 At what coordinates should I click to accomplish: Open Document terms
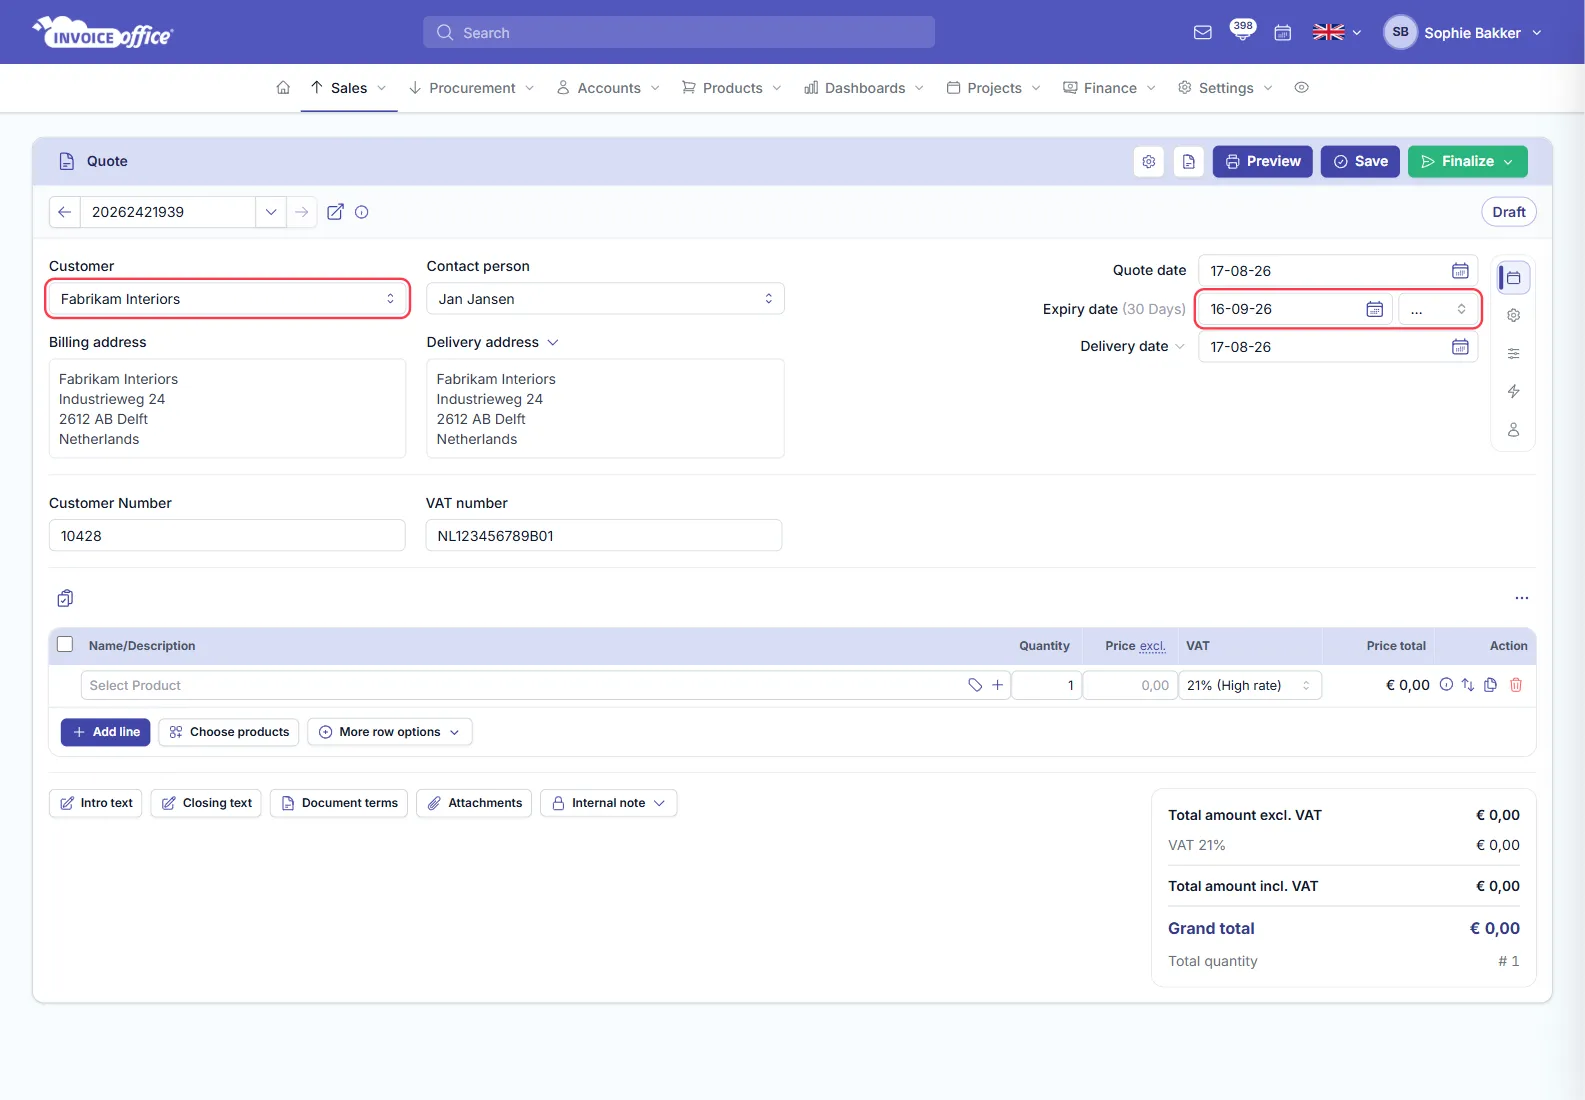pos(339,803)
